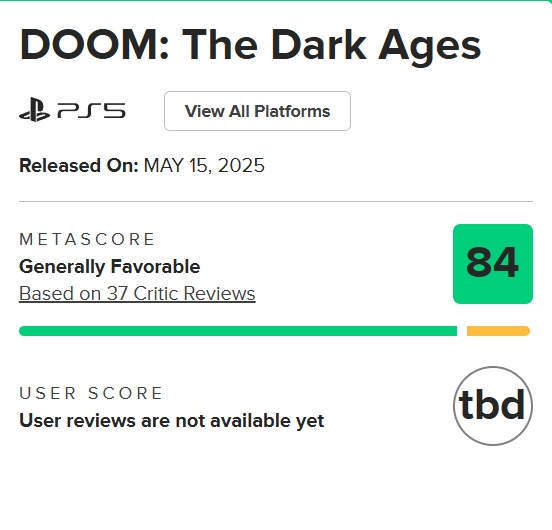Click the word Platforms in the button
The height and width of the screenshot is (530, 552).
tap(292, 111)
